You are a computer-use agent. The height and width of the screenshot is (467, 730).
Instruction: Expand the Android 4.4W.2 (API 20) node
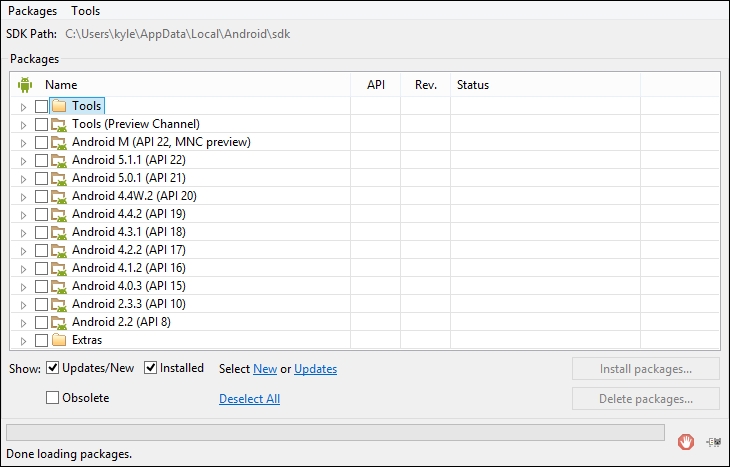23,197
